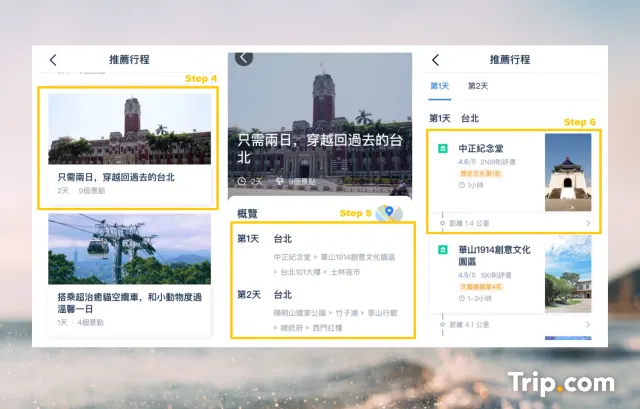Click 第2天 台北 in the overview
640x409 pixels.
264,295
